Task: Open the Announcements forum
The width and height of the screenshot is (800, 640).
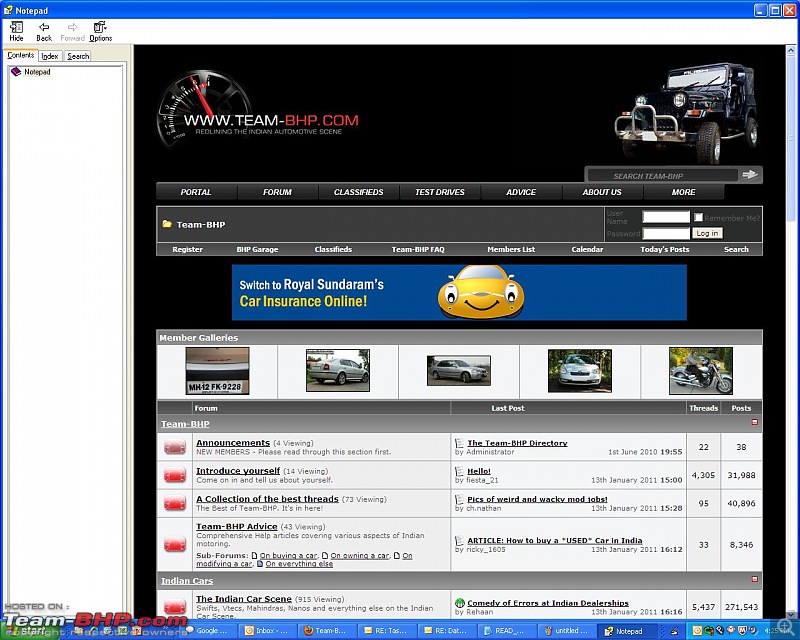Action: pos(233,443)
